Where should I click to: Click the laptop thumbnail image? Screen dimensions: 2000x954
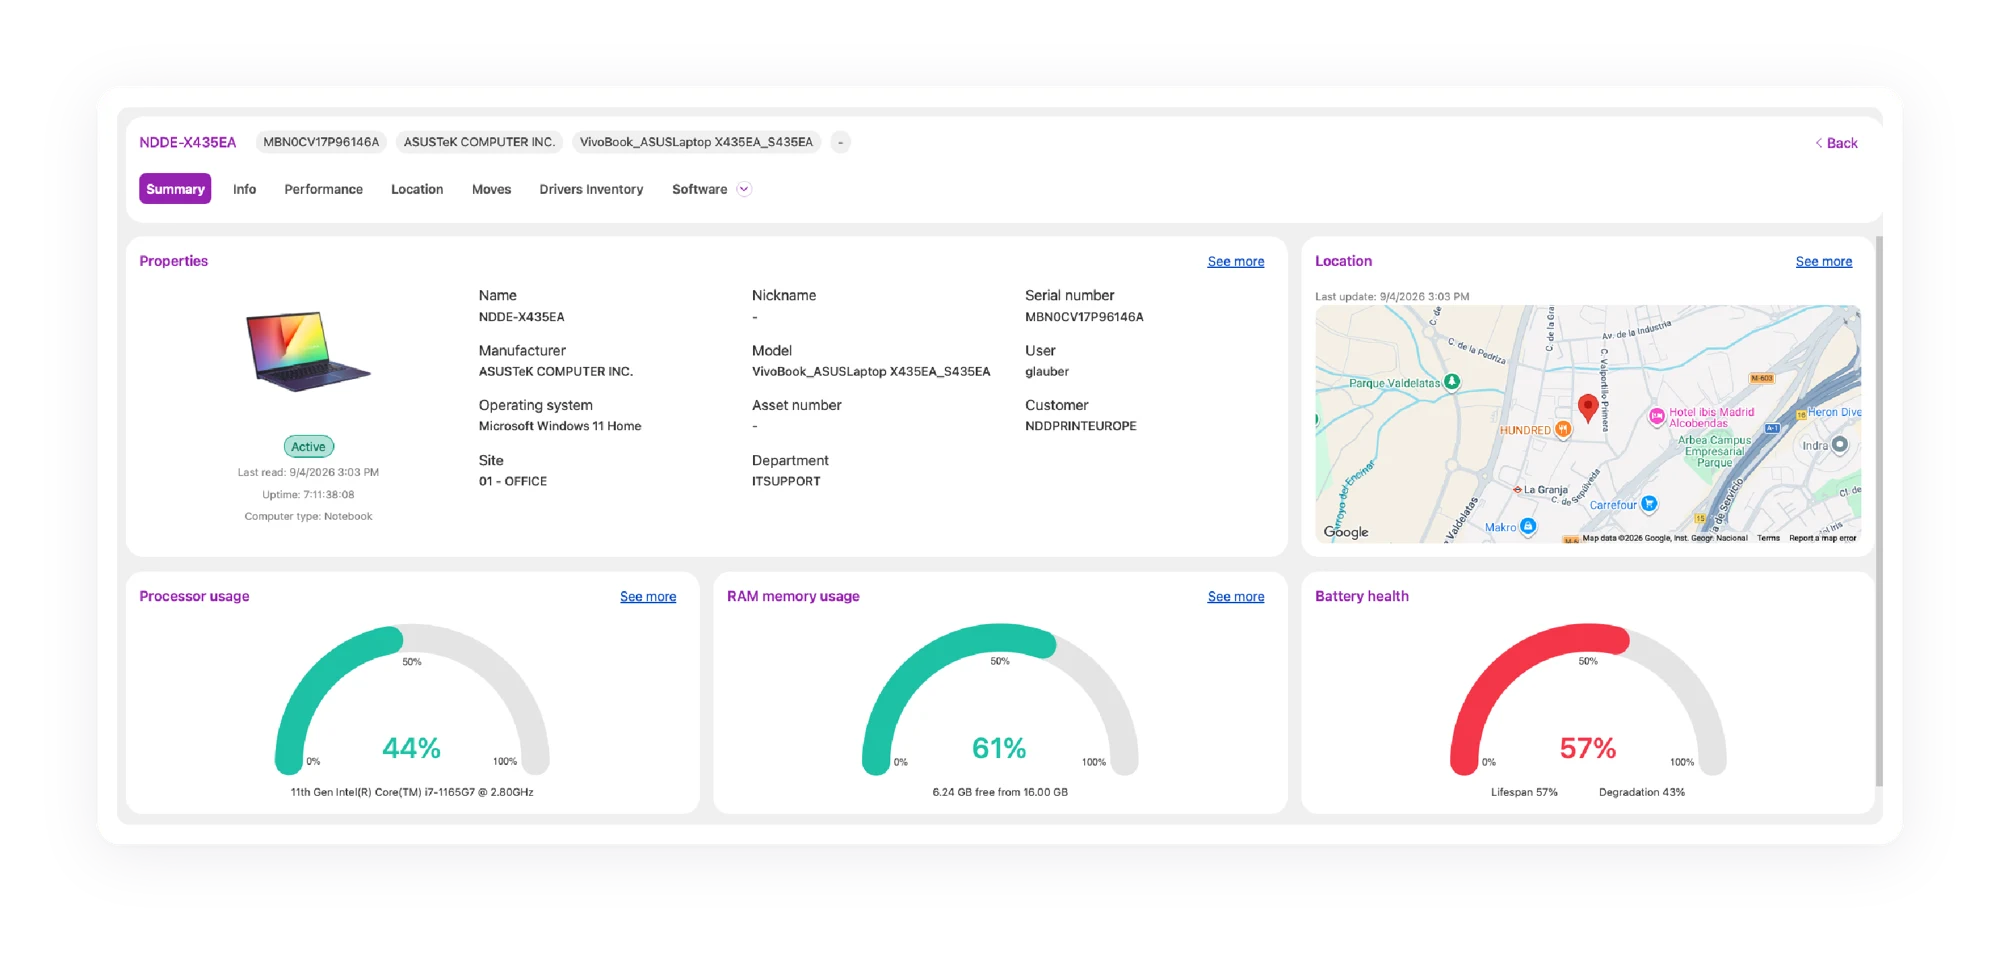click(308, 350)
